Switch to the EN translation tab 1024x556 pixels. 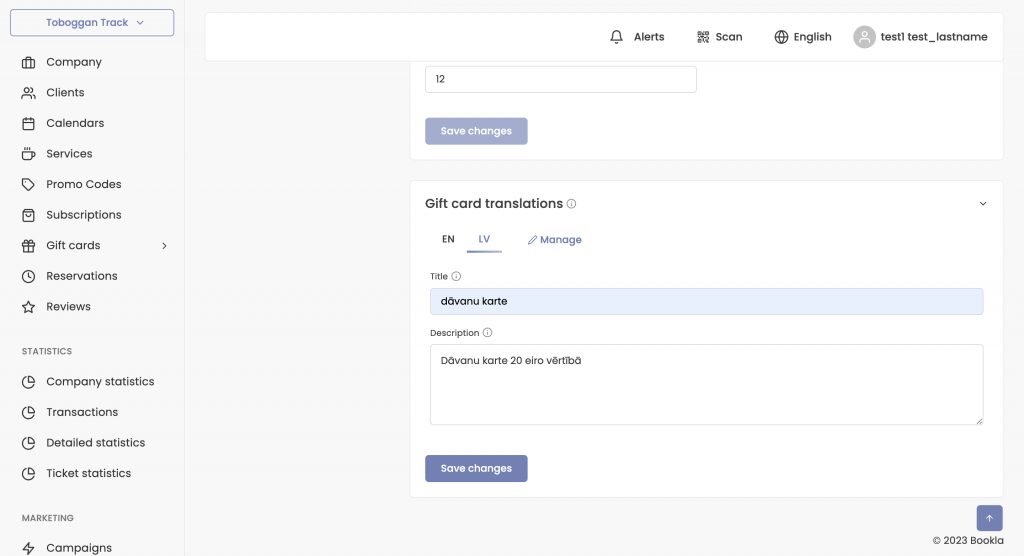click(x=448, y=239)
